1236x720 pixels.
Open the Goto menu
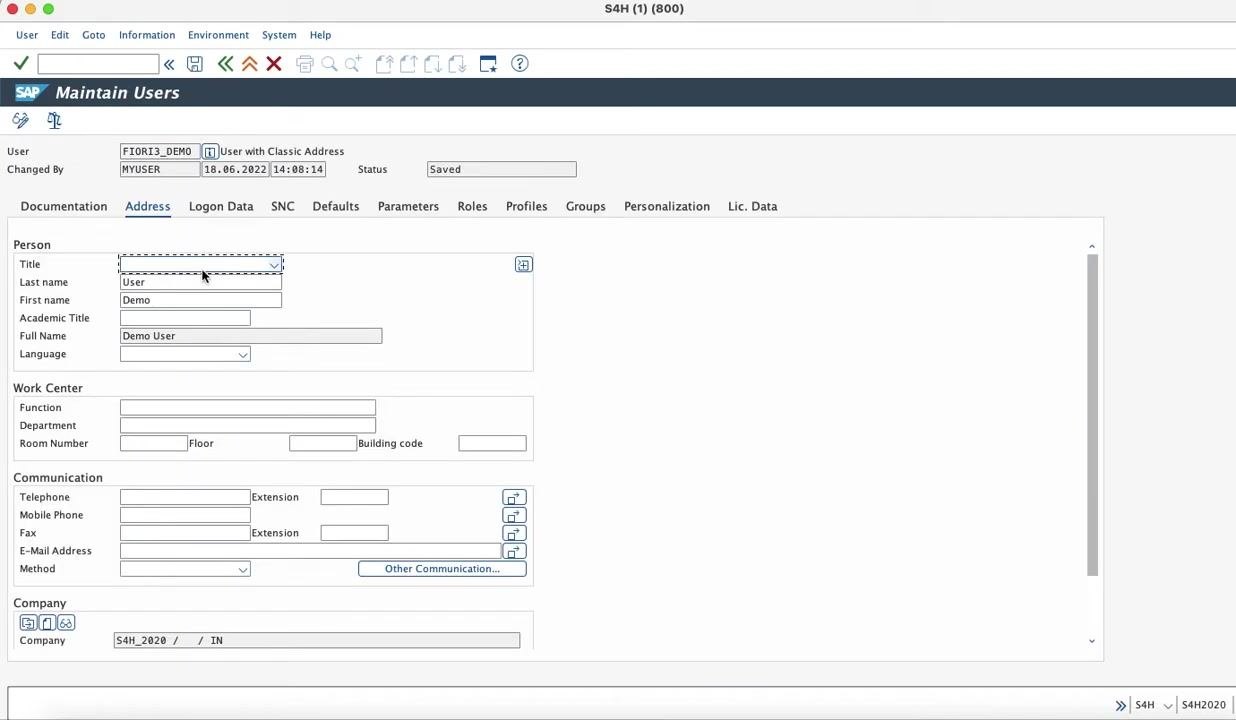pos(93,35)
